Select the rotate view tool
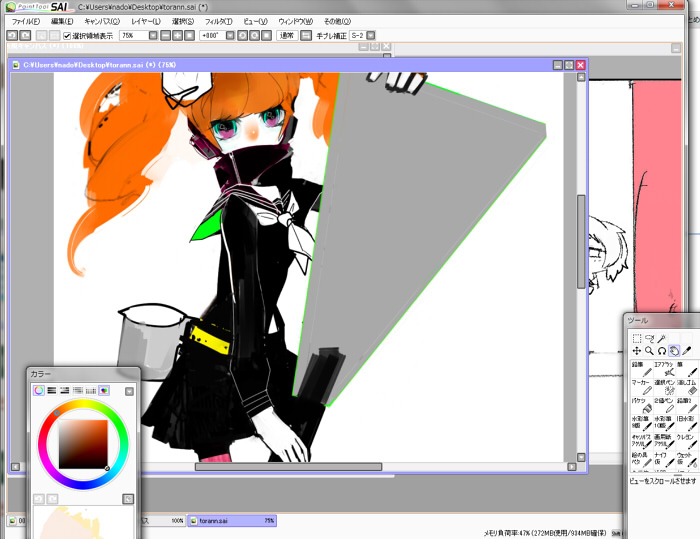The width and height of the screenshot is (700, 539). coord(662,351)
